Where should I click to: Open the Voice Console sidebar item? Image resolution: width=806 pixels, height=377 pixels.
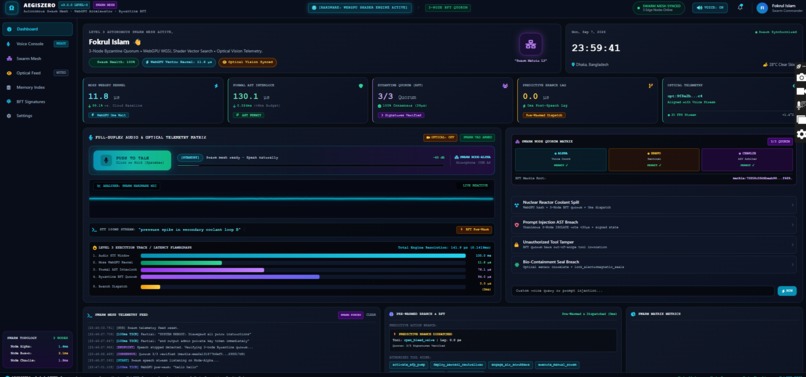click(38, 44)
